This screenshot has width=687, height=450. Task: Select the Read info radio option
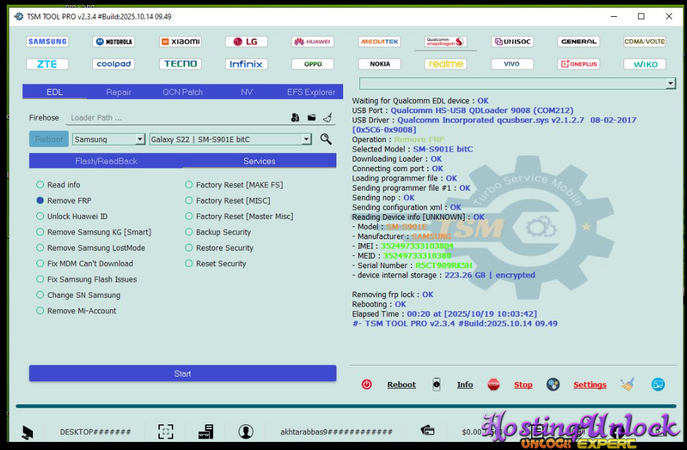coord(40,185)
